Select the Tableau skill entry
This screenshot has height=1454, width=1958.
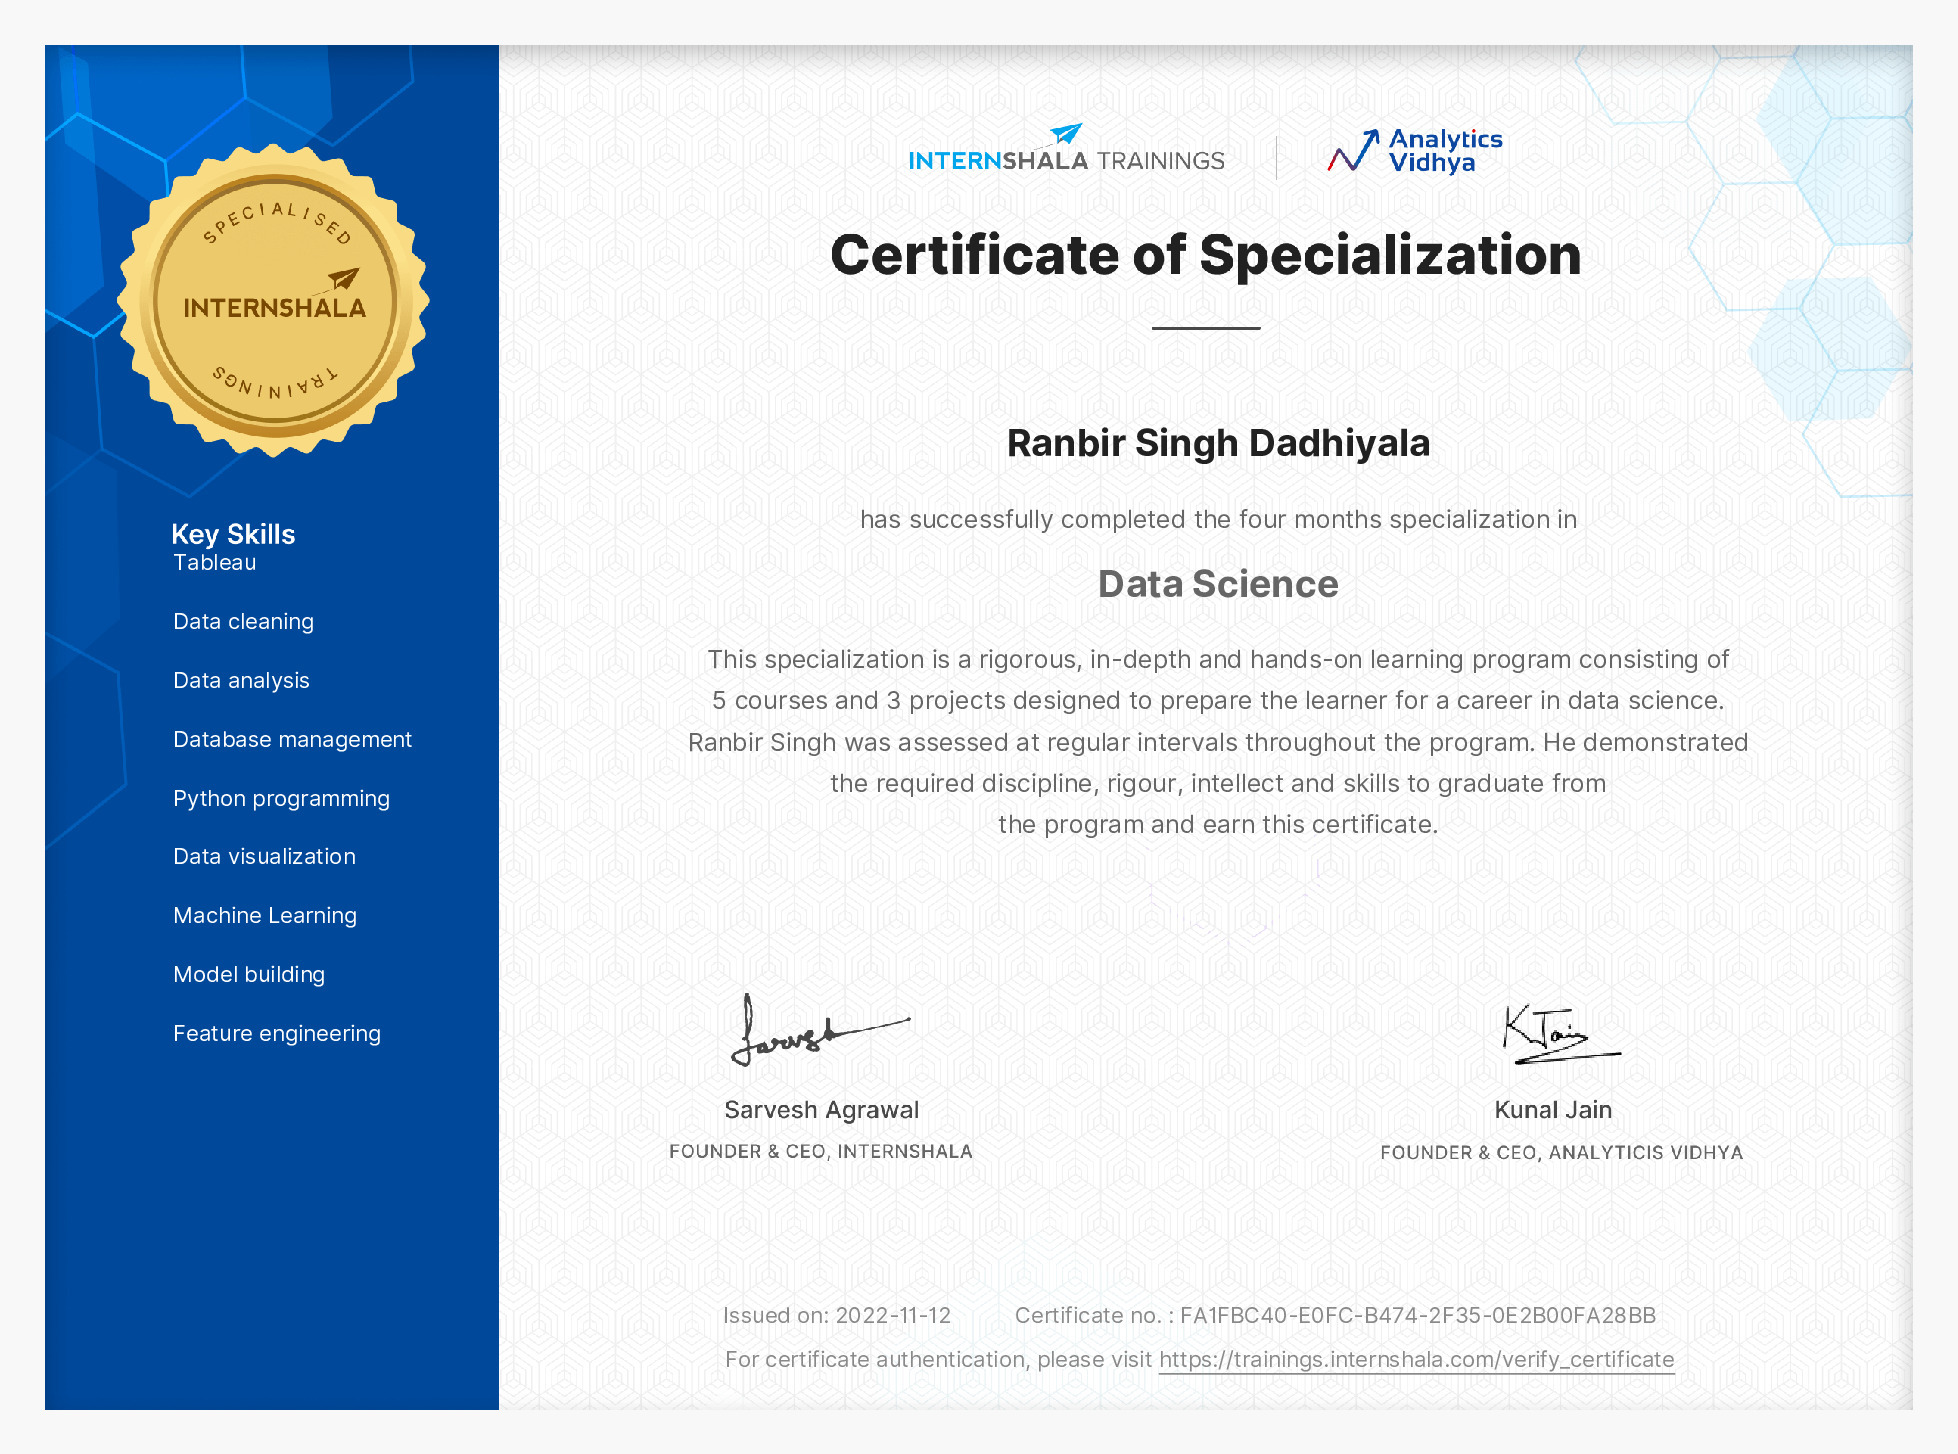(215, 562)
